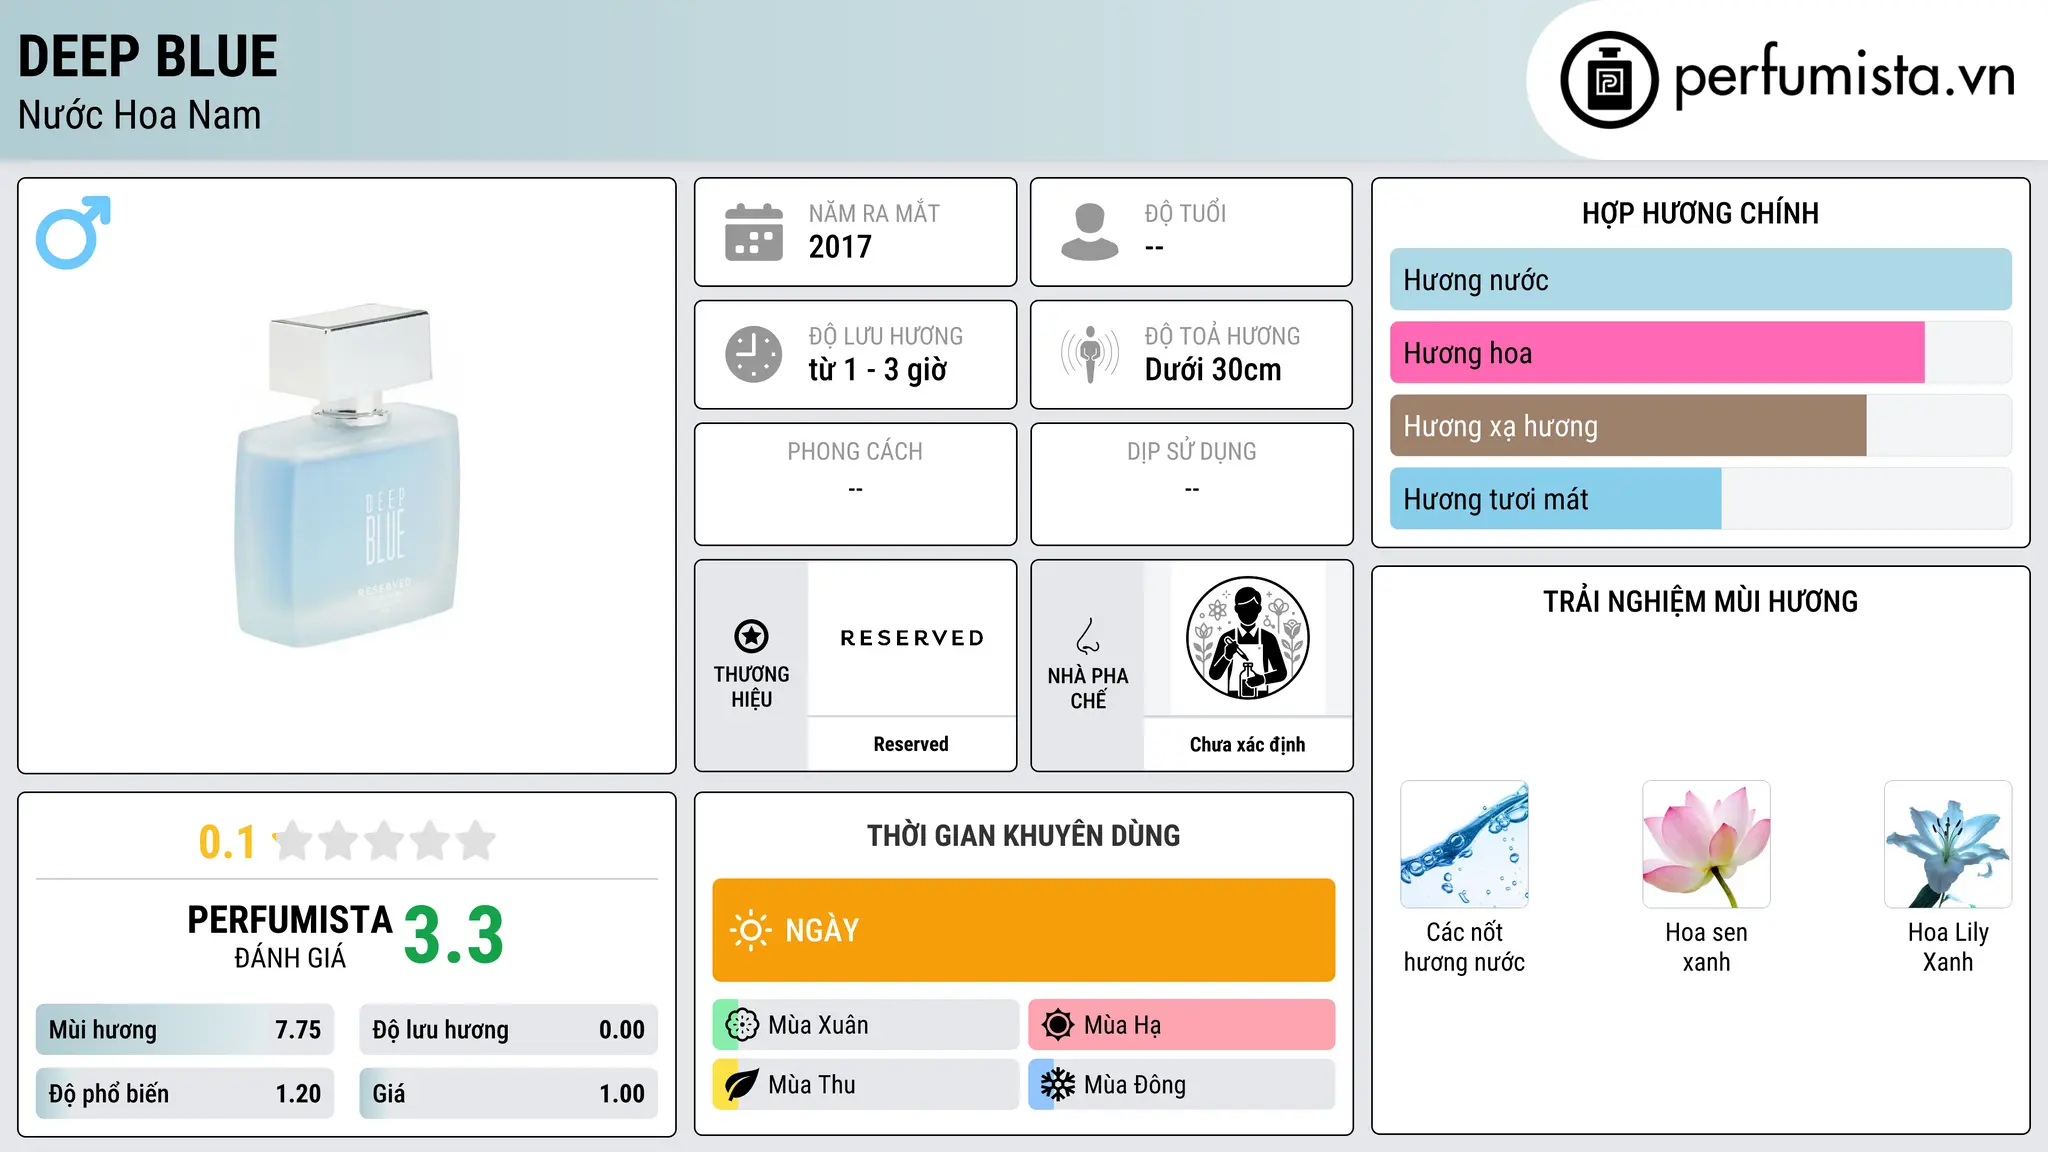
Task: Click the DEEP BLUE title
Action: (148, 56)
